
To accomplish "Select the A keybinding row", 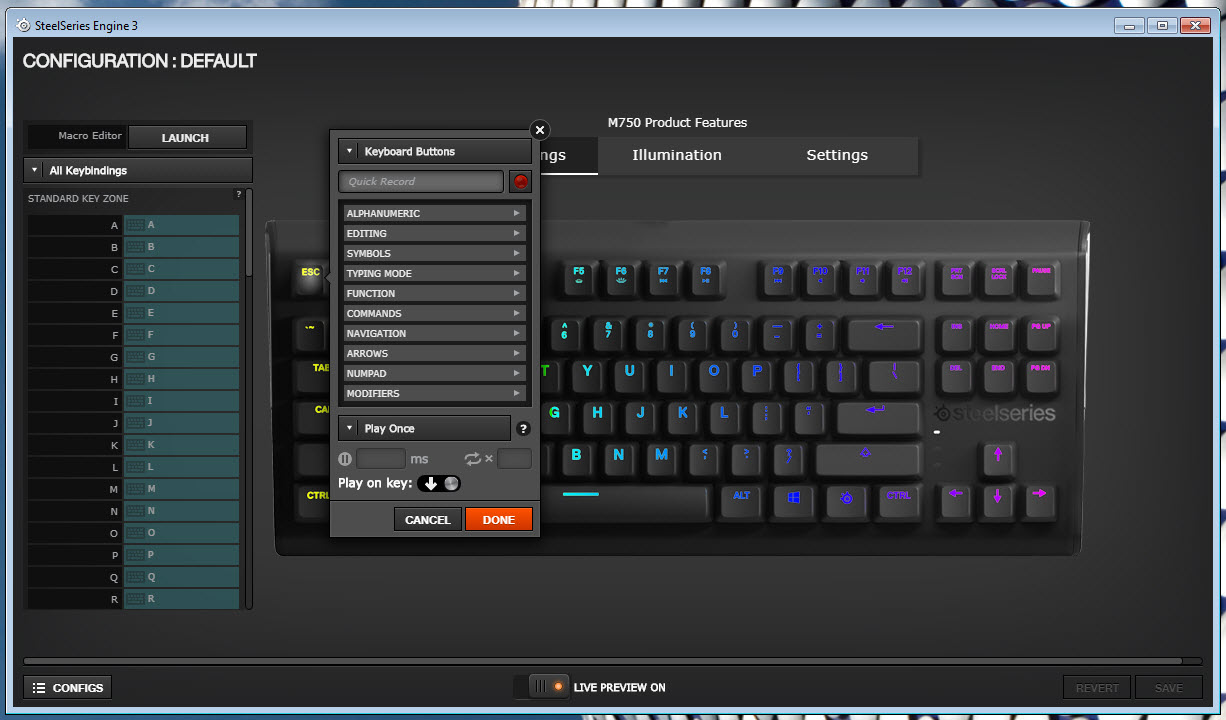I will (133, 225).
